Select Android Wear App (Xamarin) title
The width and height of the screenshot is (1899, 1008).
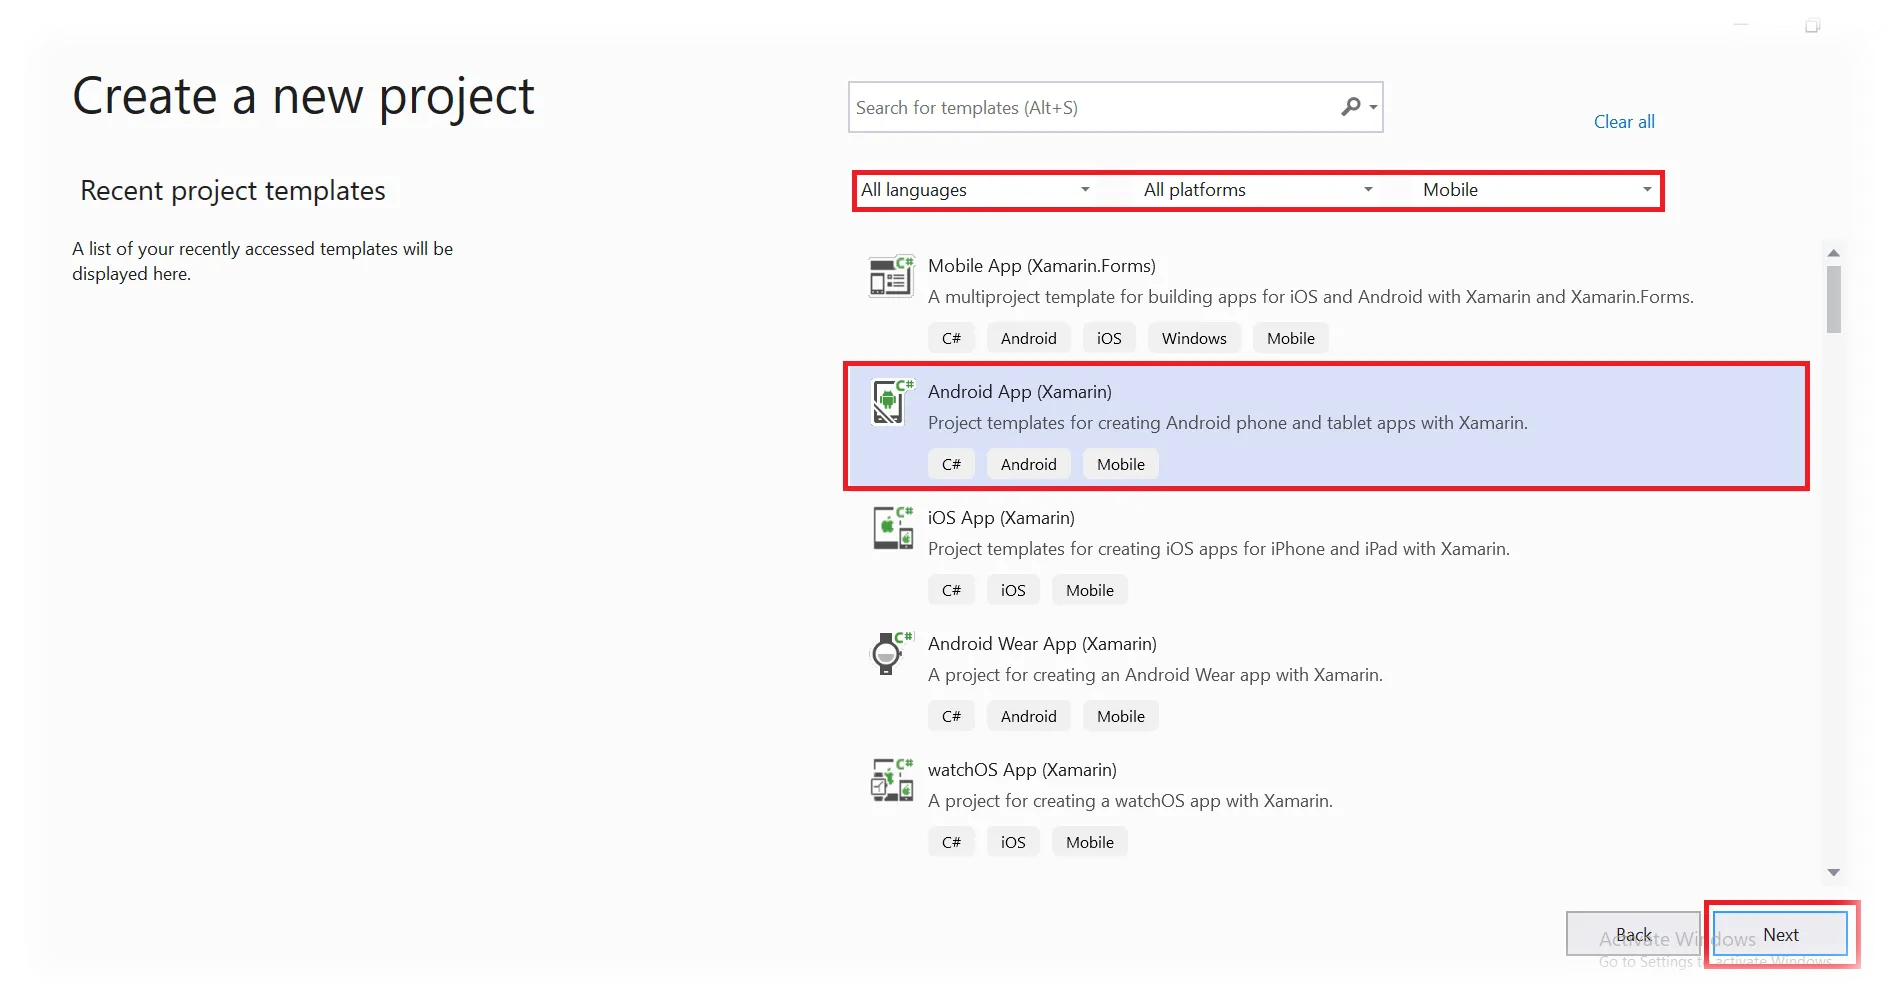1042,644
